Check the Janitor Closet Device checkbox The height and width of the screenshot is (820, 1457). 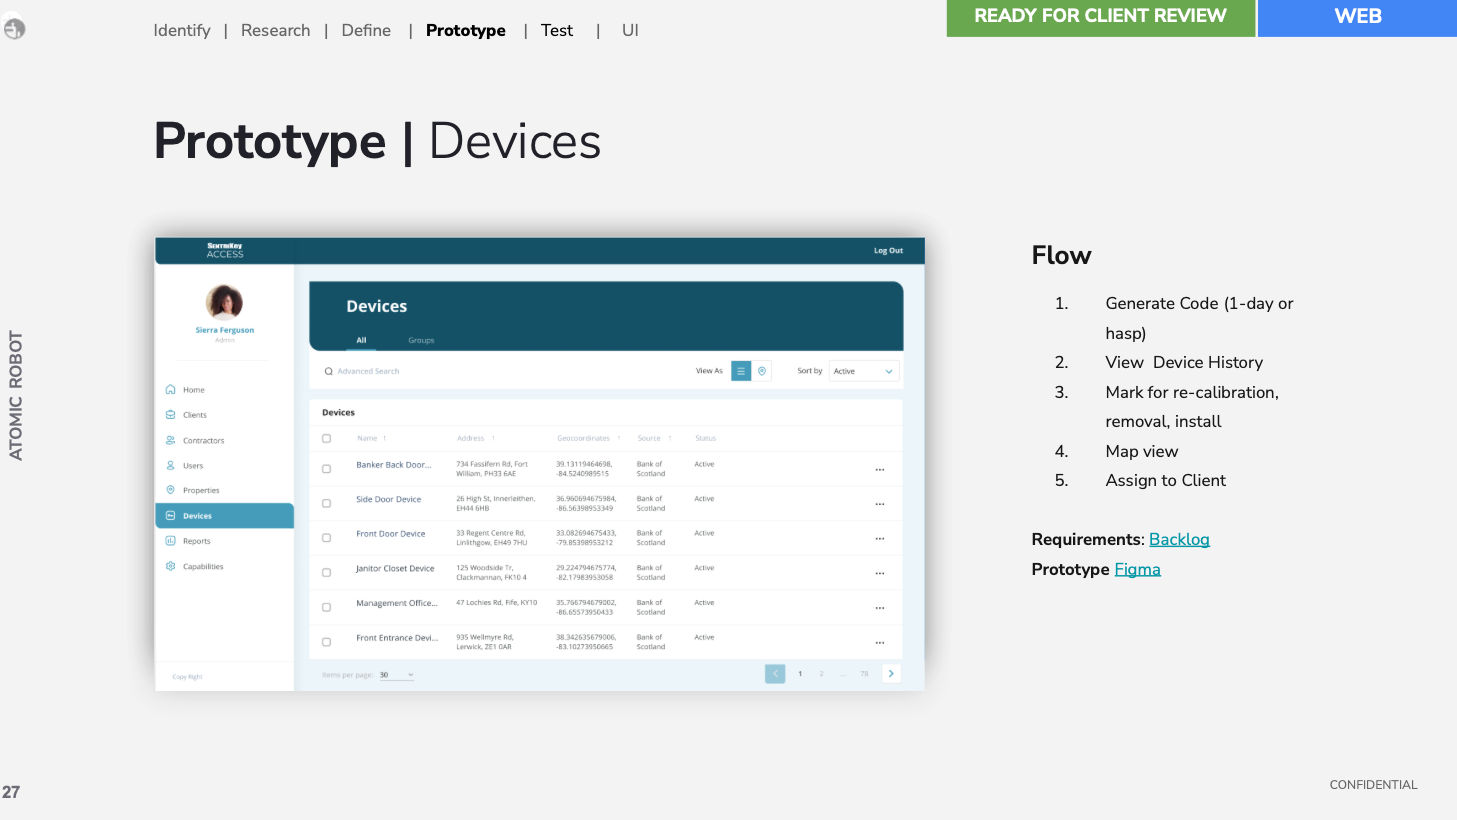[x=326, y=573]
